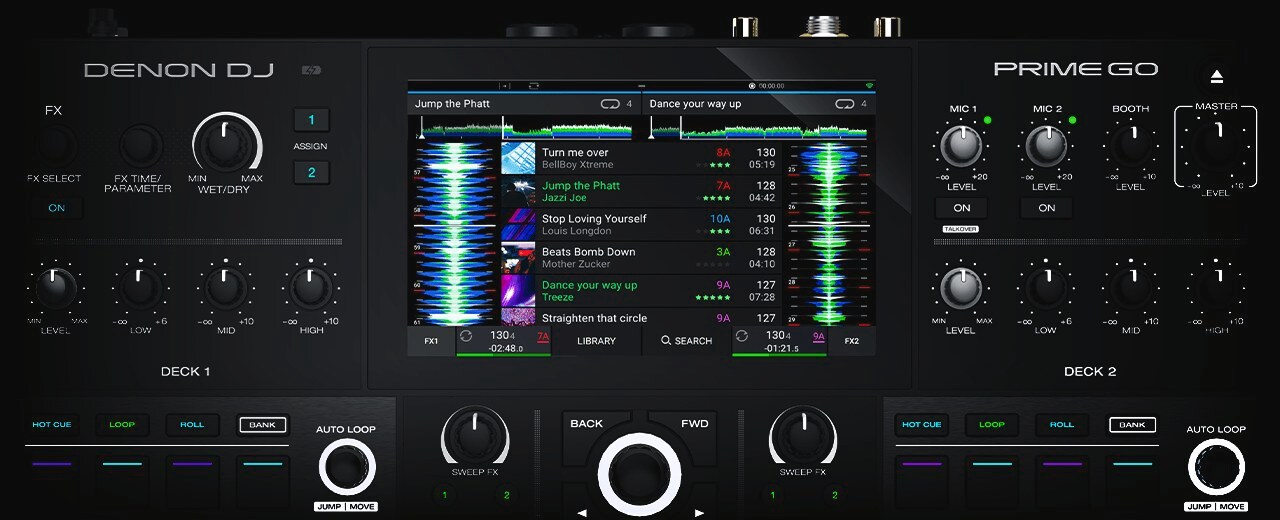This screenshot has height=520, width=1280.
Task: Tap the magnifier icon in SEARCH
Action: [666, 341]
